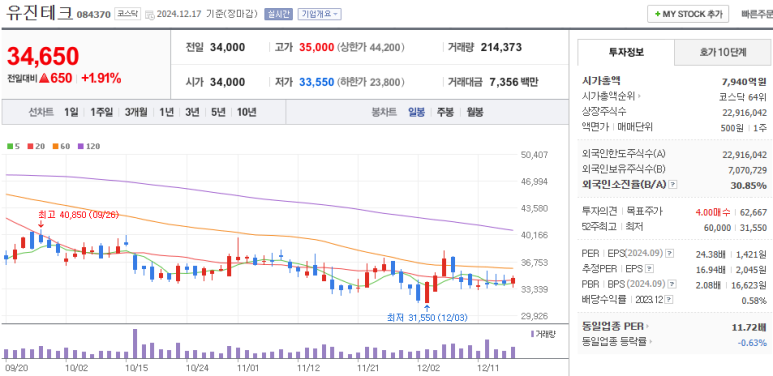Open the help icon next to 외국인소진율(B/A)
The width and height of the screenshot is (773, 376).
coord(673,184)
